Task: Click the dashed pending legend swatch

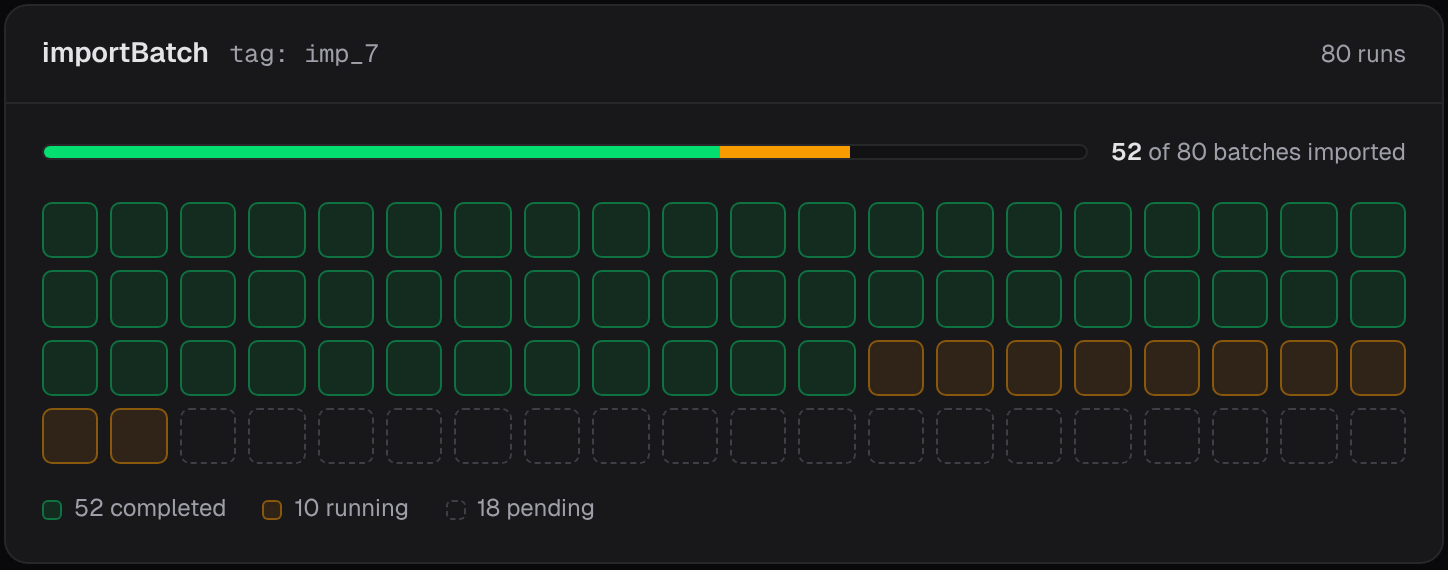Action: [x=455, y=510]
